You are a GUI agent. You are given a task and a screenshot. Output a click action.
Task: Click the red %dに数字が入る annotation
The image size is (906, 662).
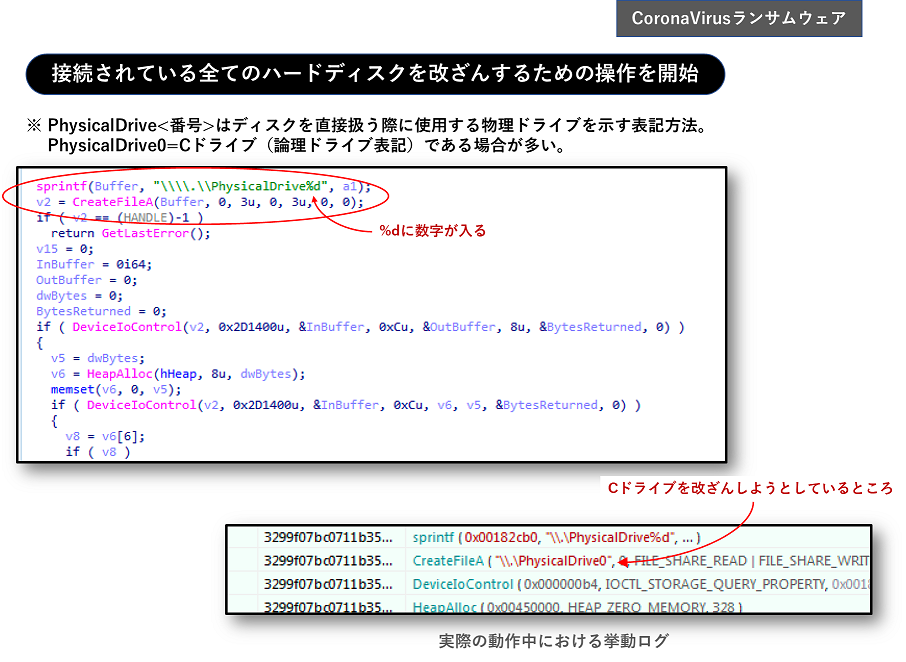tap(430, 229)
